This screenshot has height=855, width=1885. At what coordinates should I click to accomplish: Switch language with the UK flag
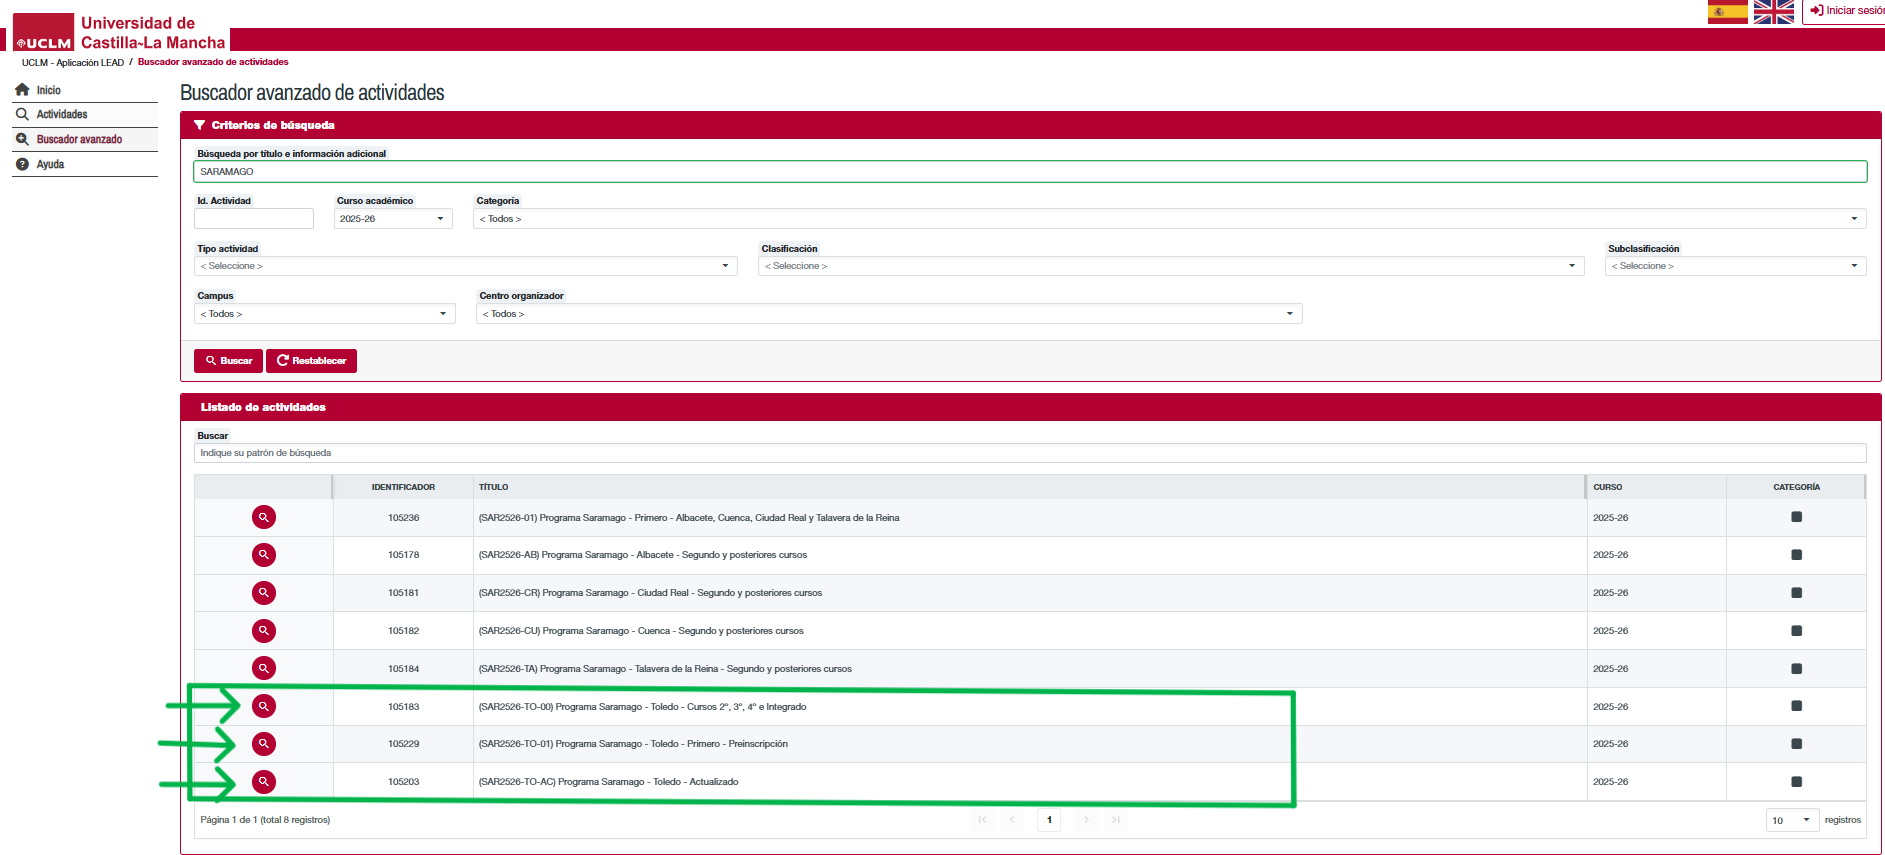pyautogui.click(x=1773, y=12)
